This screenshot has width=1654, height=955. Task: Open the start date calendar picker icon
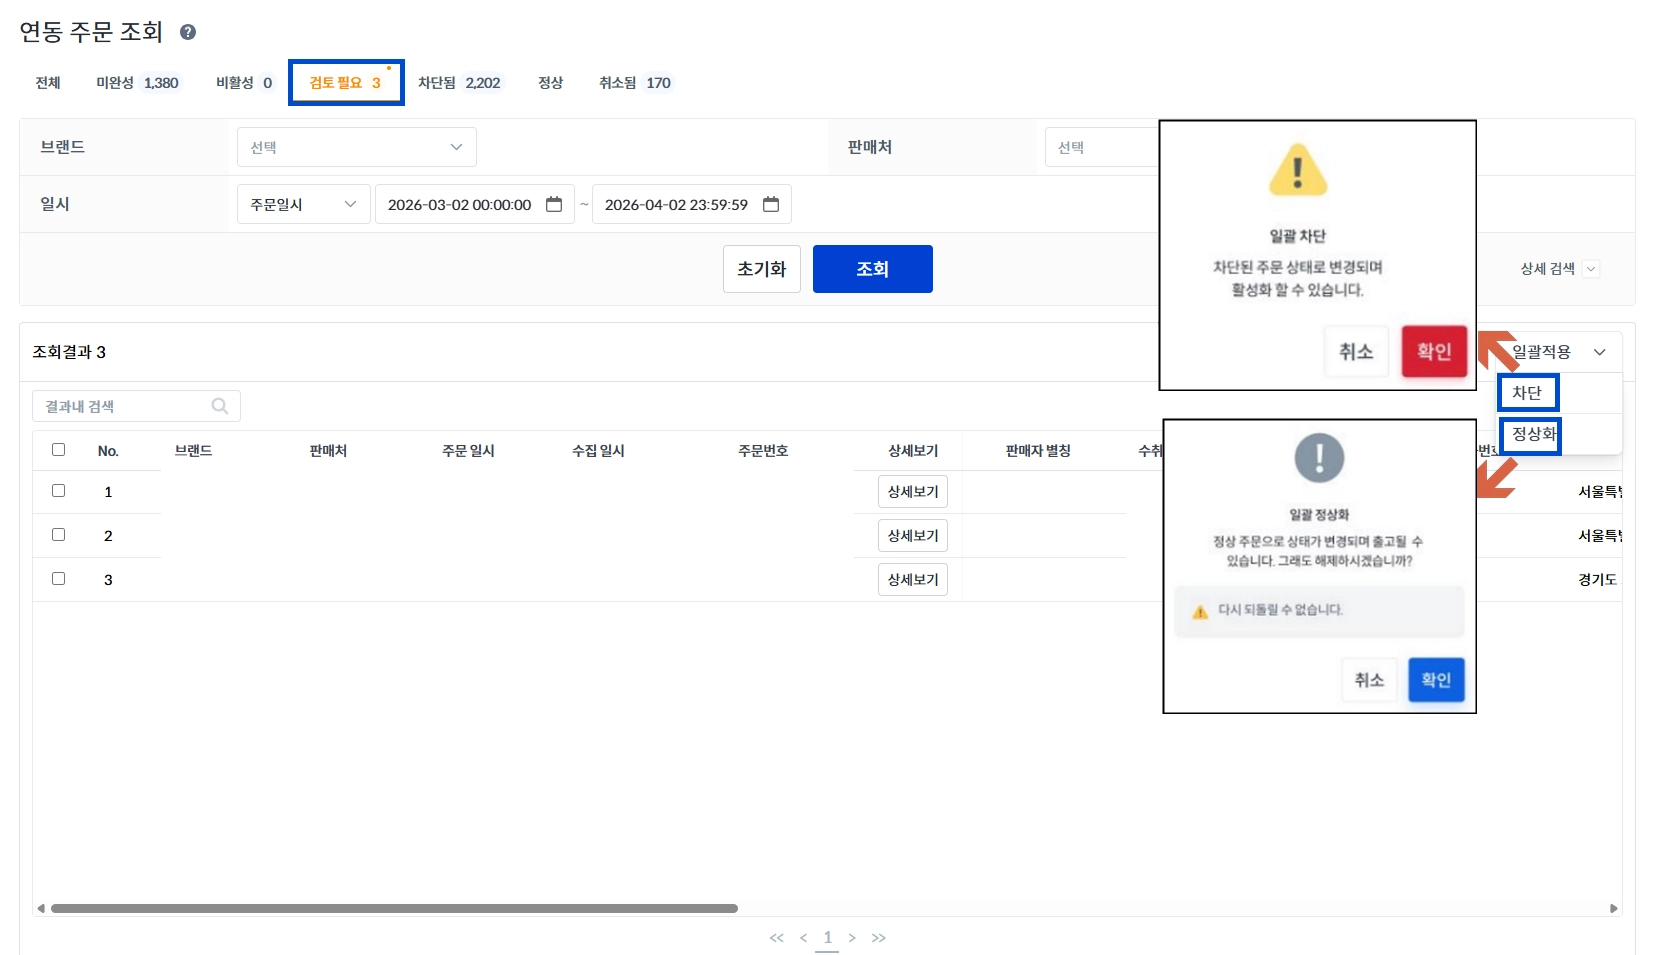click(554, 204)
